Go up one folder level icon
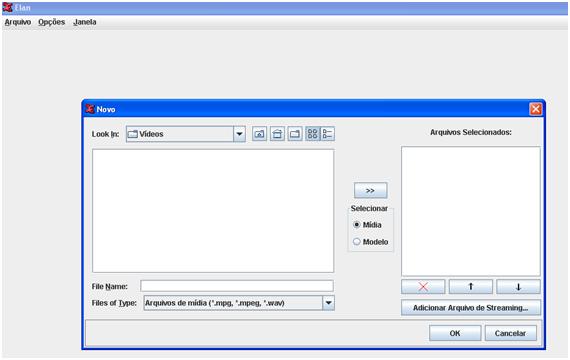Image resolution: width=570 pixels, height=360 pixels. tap(259, 134)
